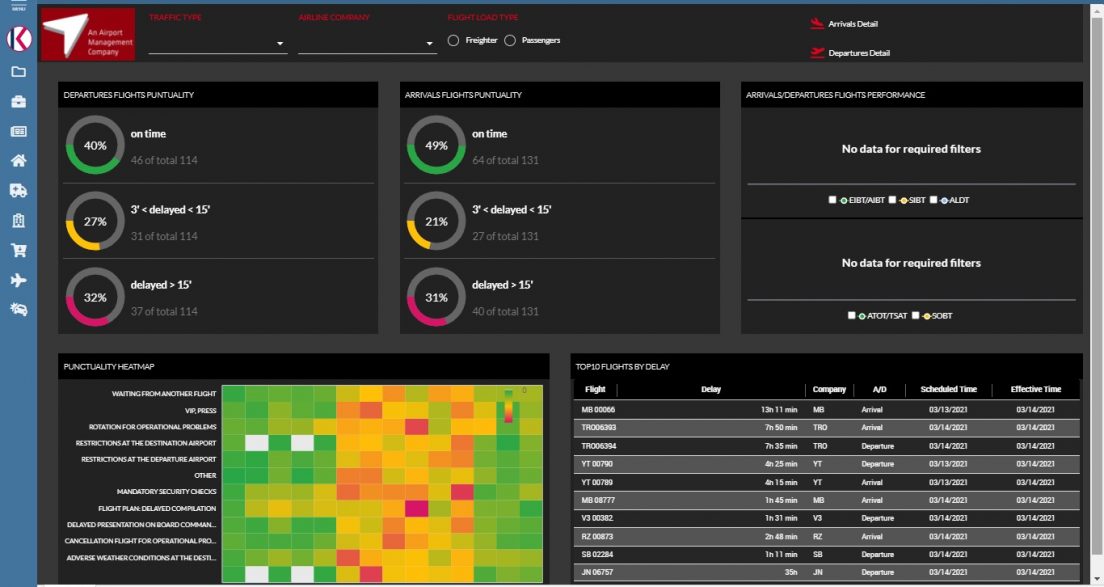Click the heatmap color legend gradient
The height and width of the screenshot is (587, 1104).
[508, 405]
